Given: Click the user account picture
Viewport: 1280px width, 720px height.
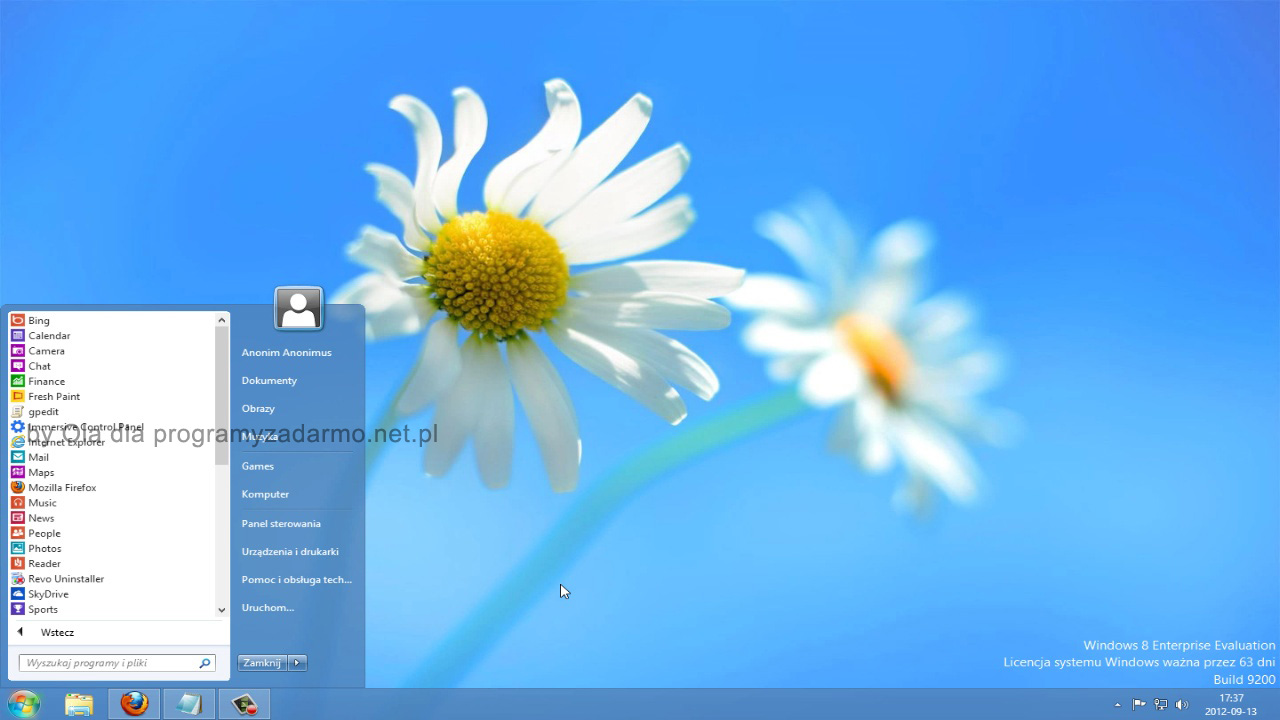Looking at the screenshot, I should 298,309.
